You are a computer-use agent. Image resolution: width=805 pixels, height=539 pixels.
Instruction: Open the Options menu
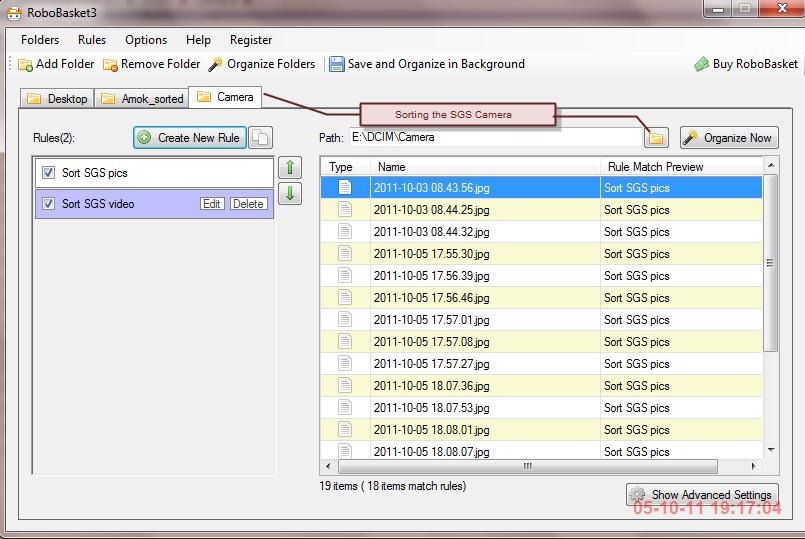point(146,40)
